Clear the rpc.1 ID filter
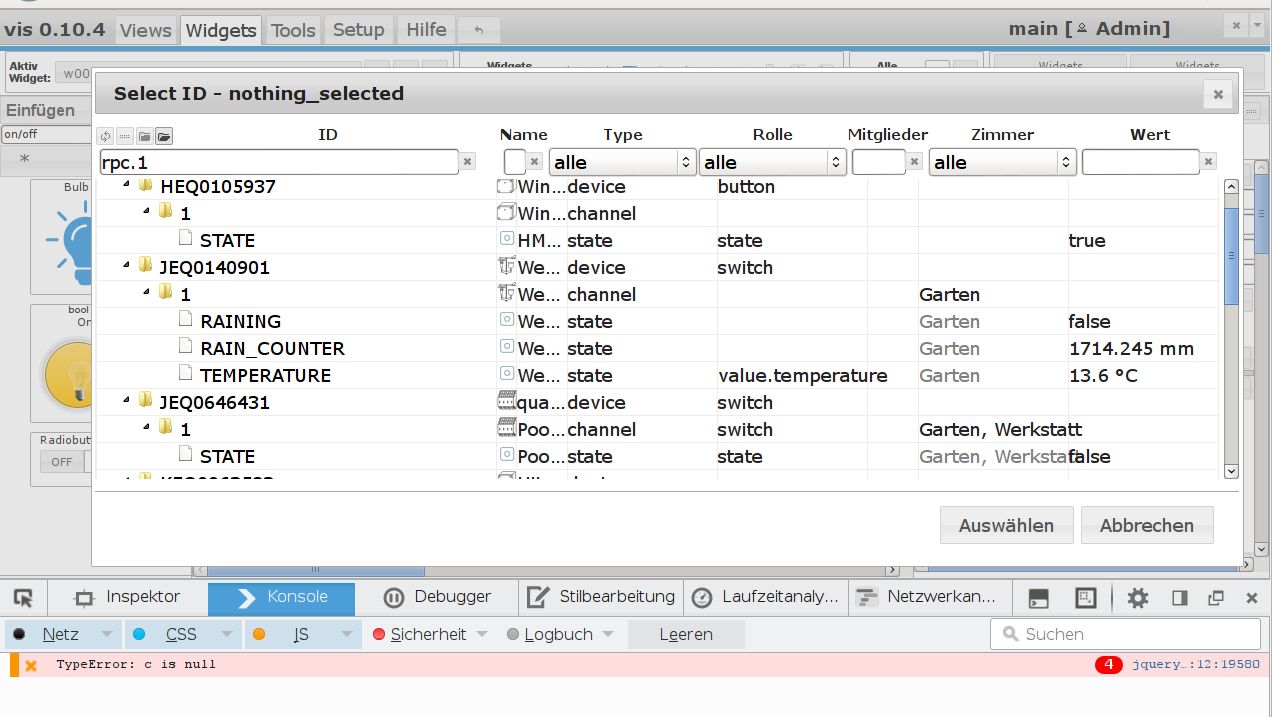This screenshot has height=717, width=1272. tap(468, 162)
